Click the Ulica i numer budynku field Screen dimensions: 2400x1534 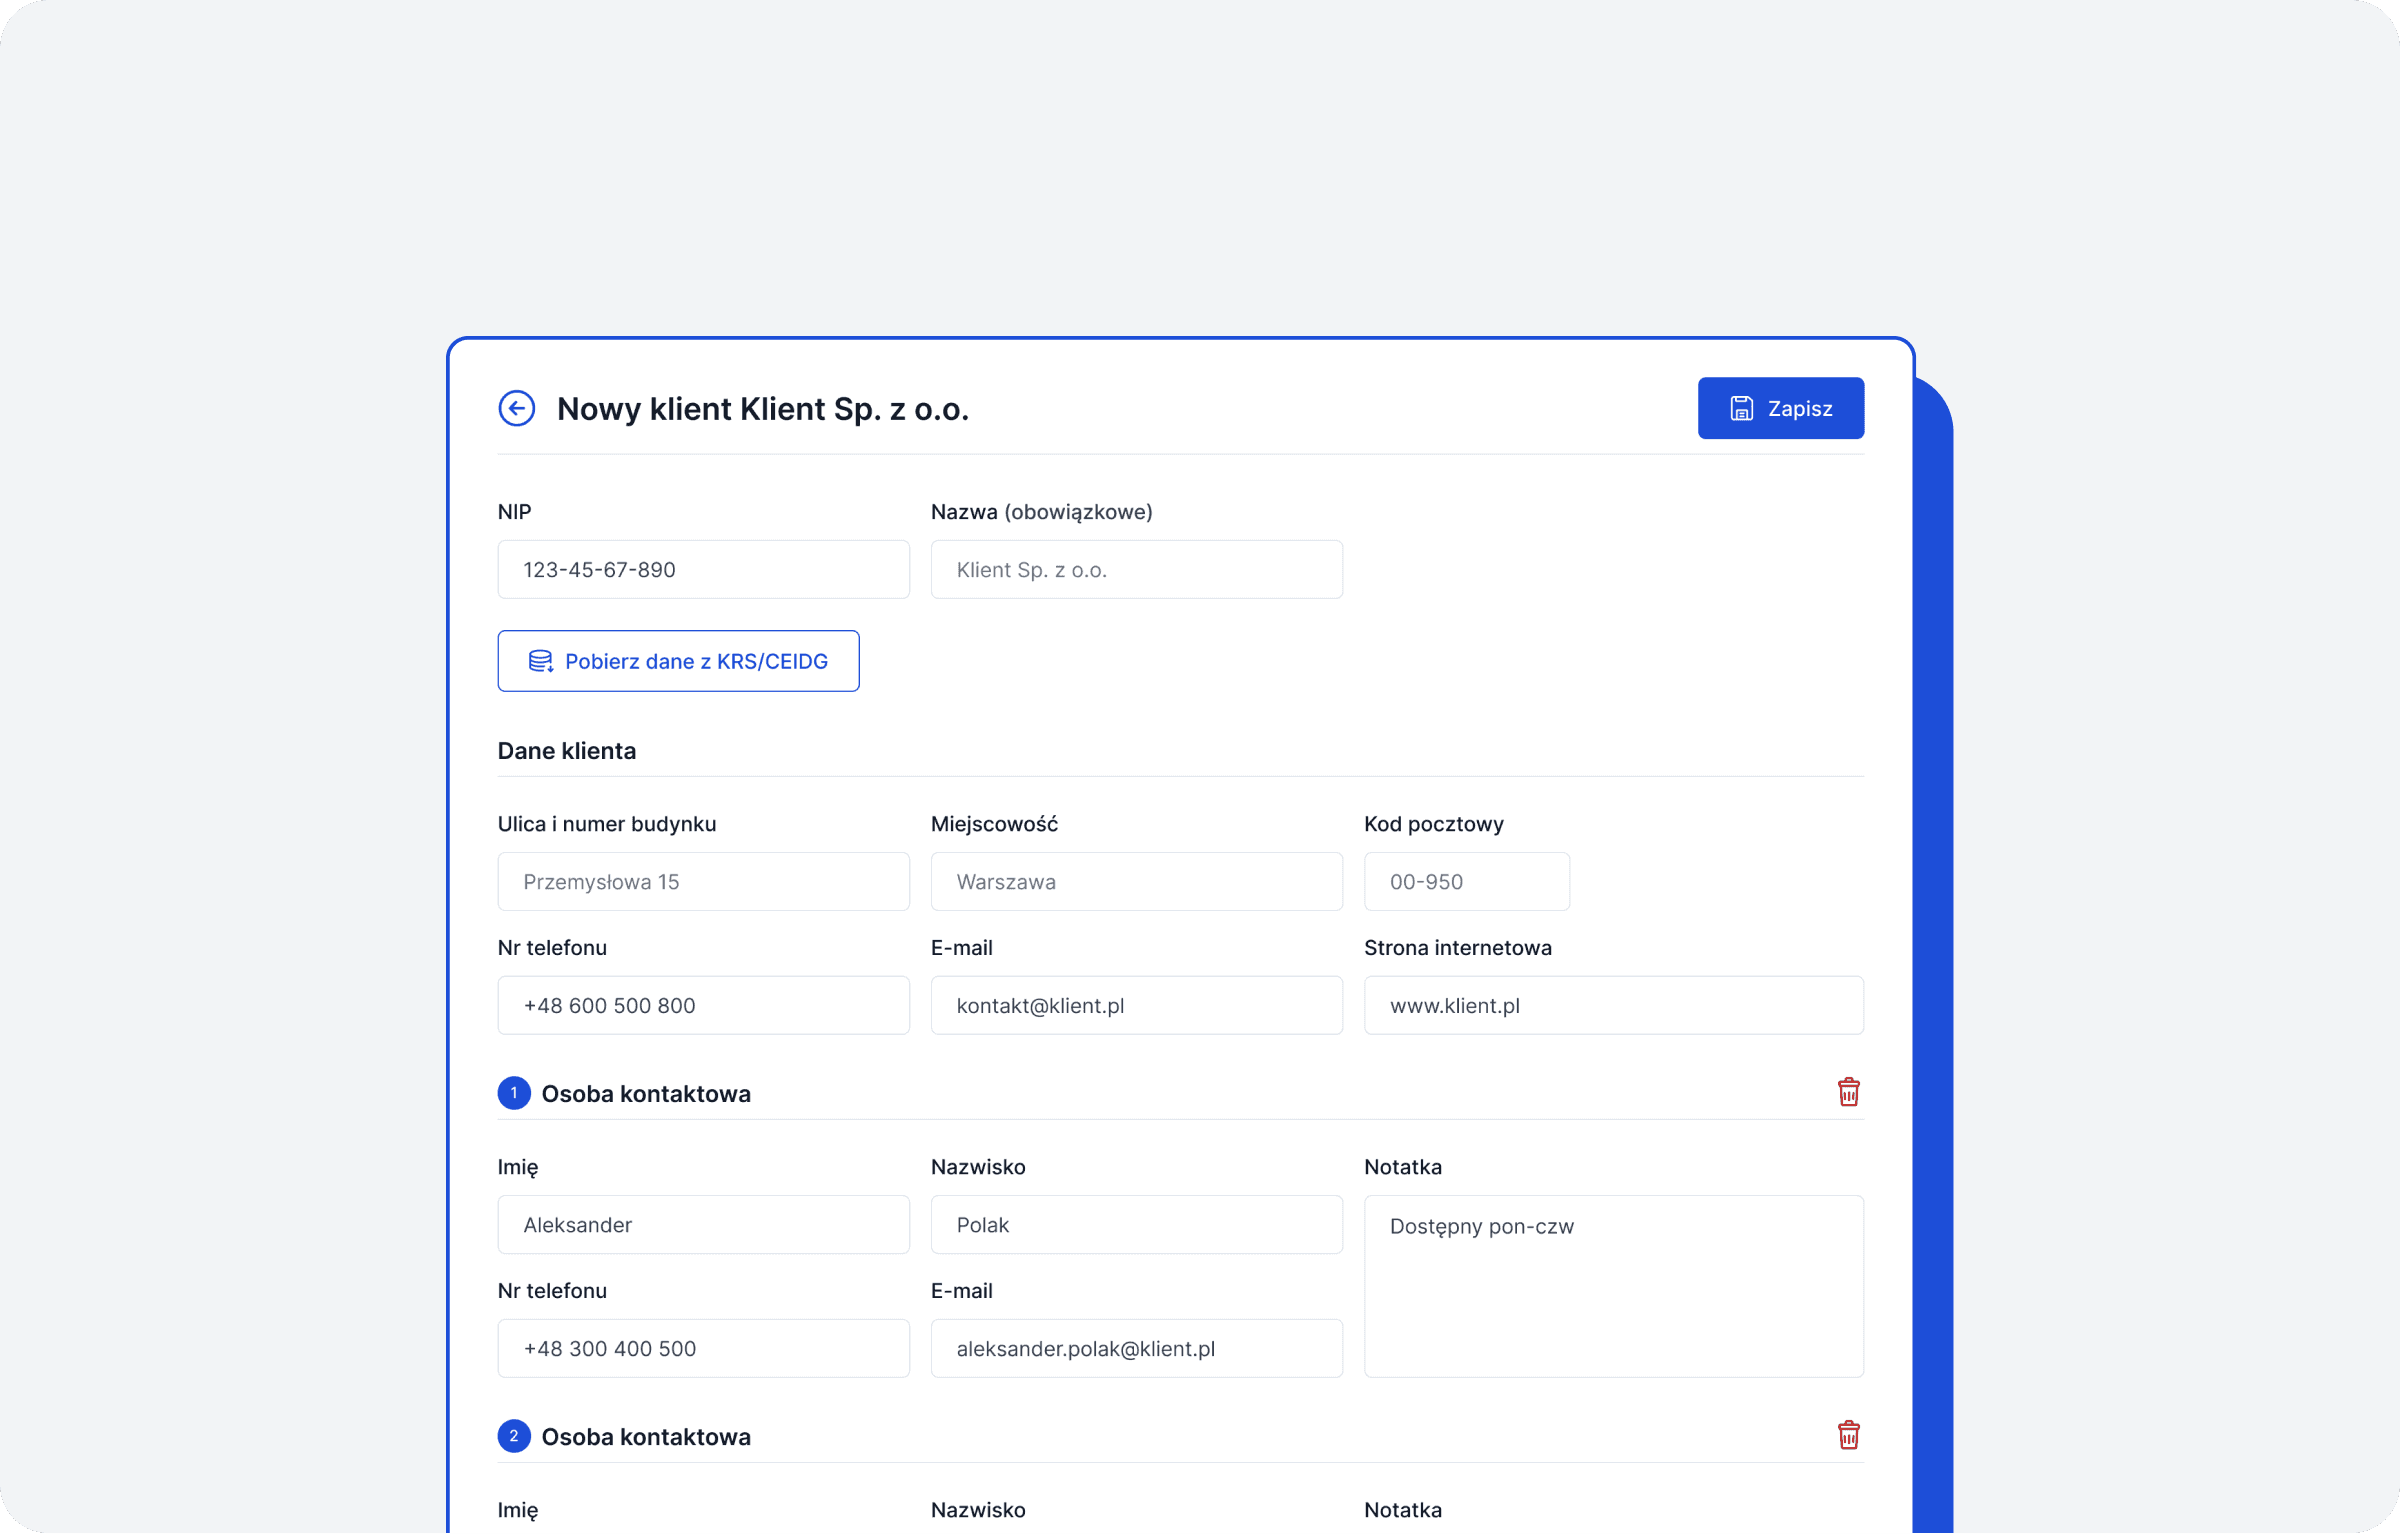(703, 882)
